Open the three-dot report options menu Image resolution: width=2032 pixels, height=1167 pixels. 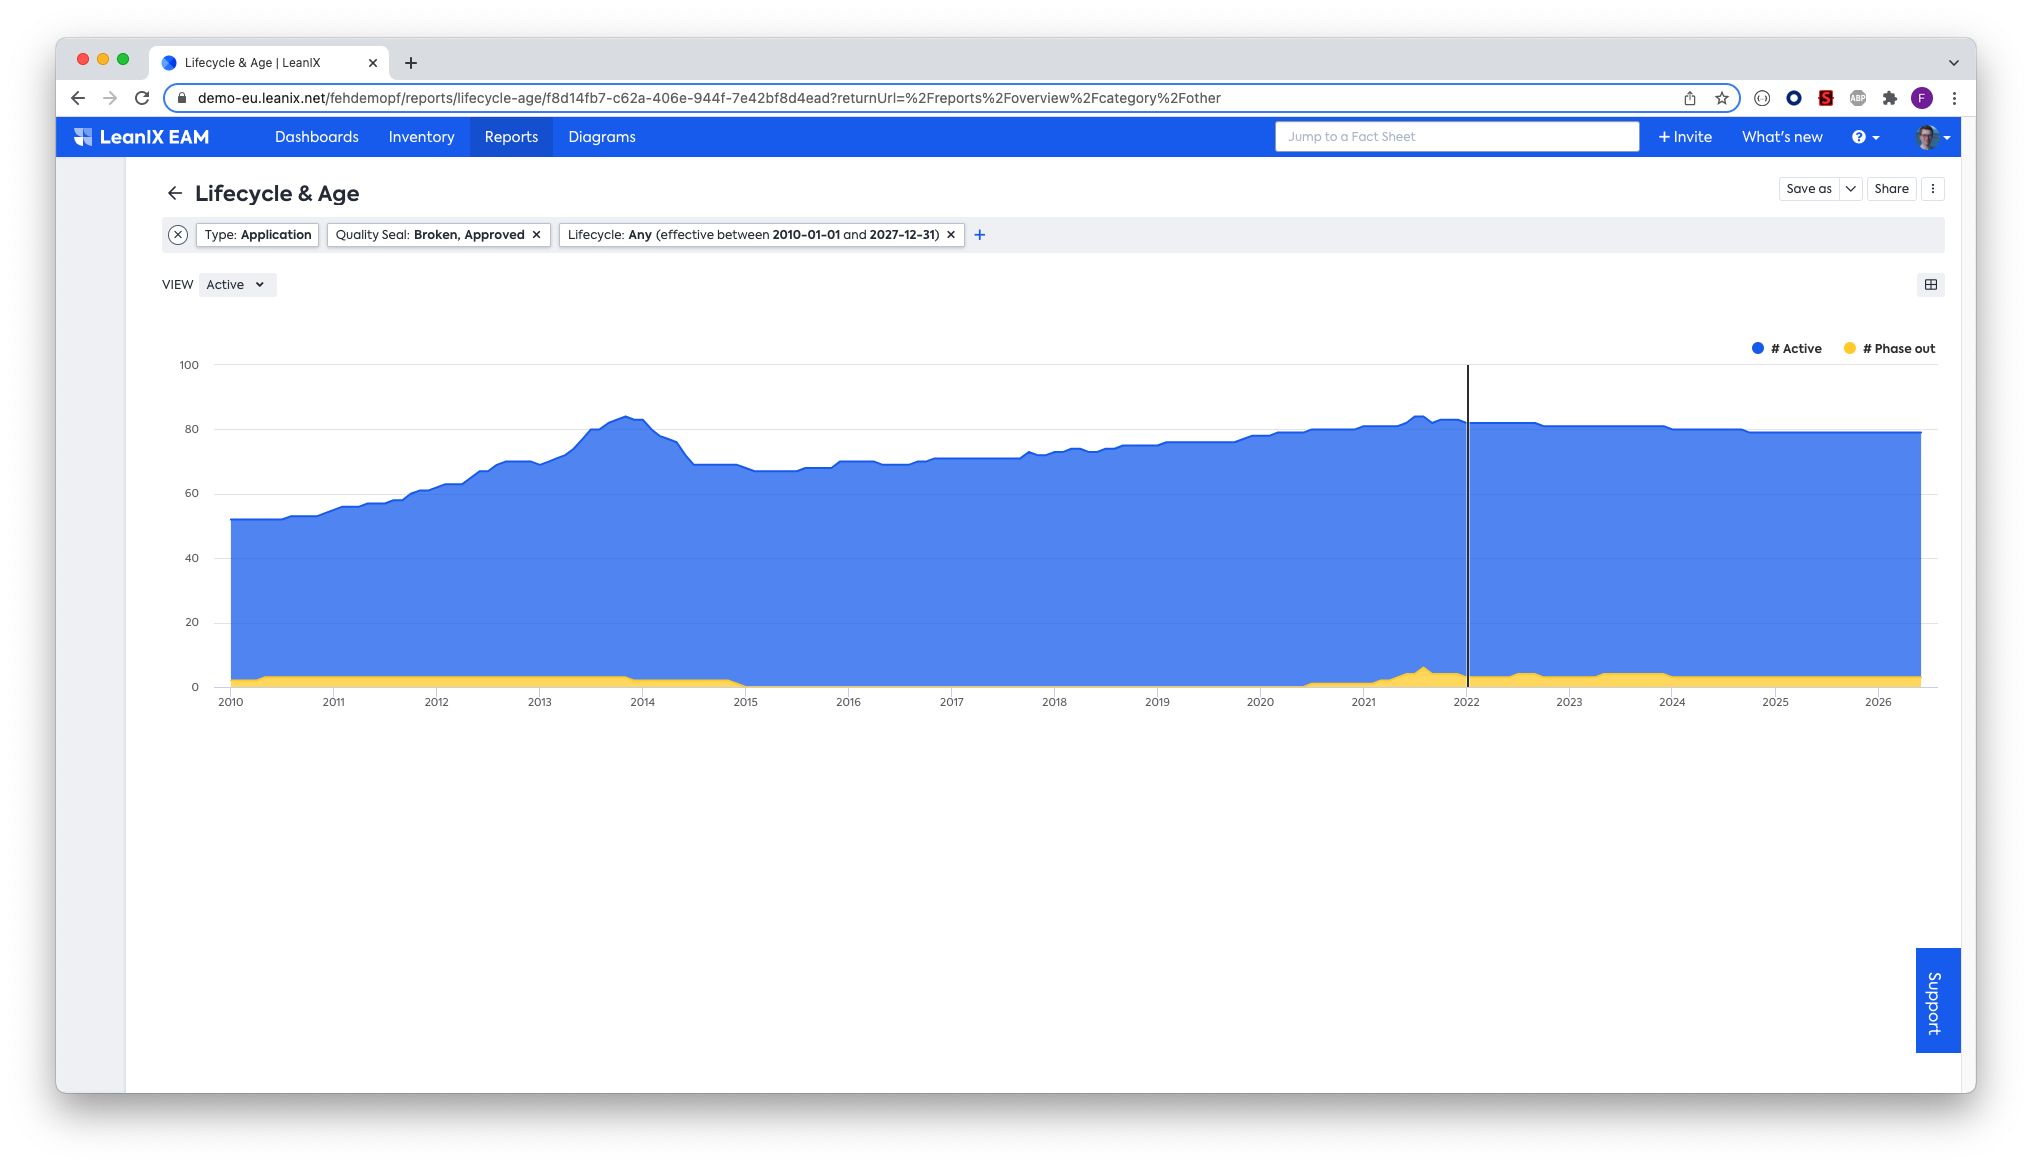pyautogui.click(x=1933, y=189)
